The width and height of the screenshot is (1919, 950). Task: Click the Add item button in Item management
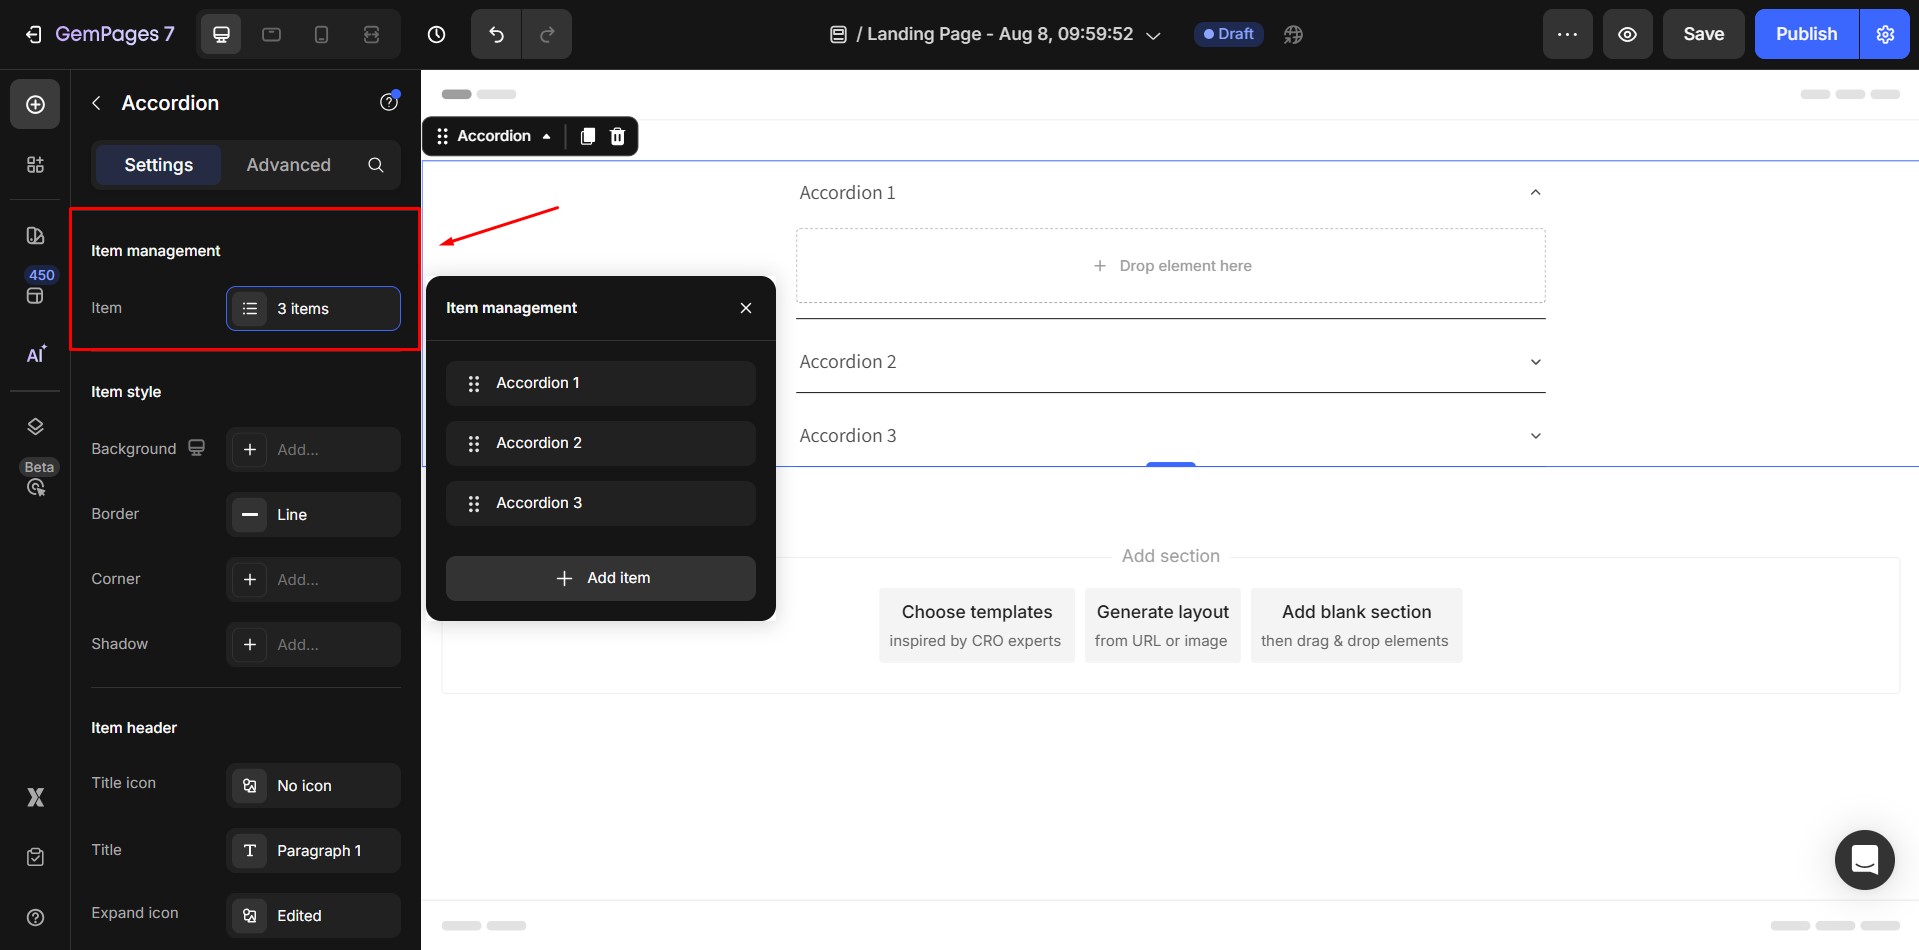tap(600, 578)
